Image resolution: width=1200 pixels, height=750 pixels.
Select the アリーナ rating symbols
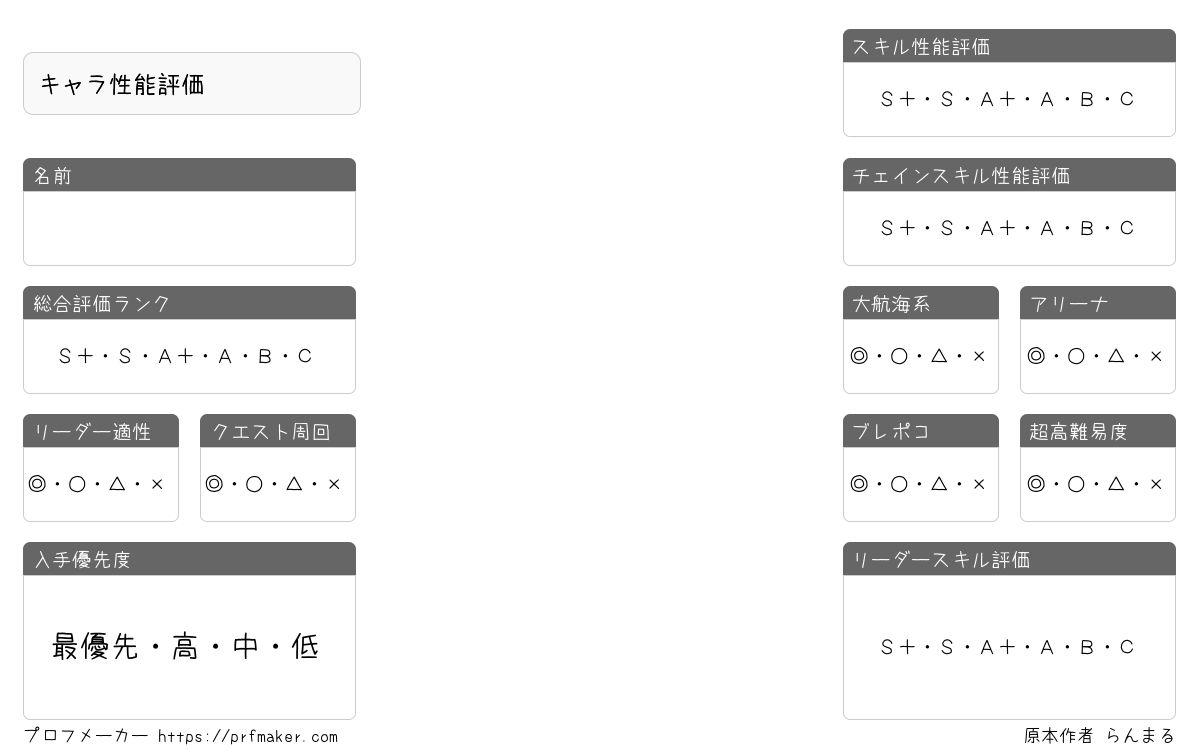[1095, 356]
